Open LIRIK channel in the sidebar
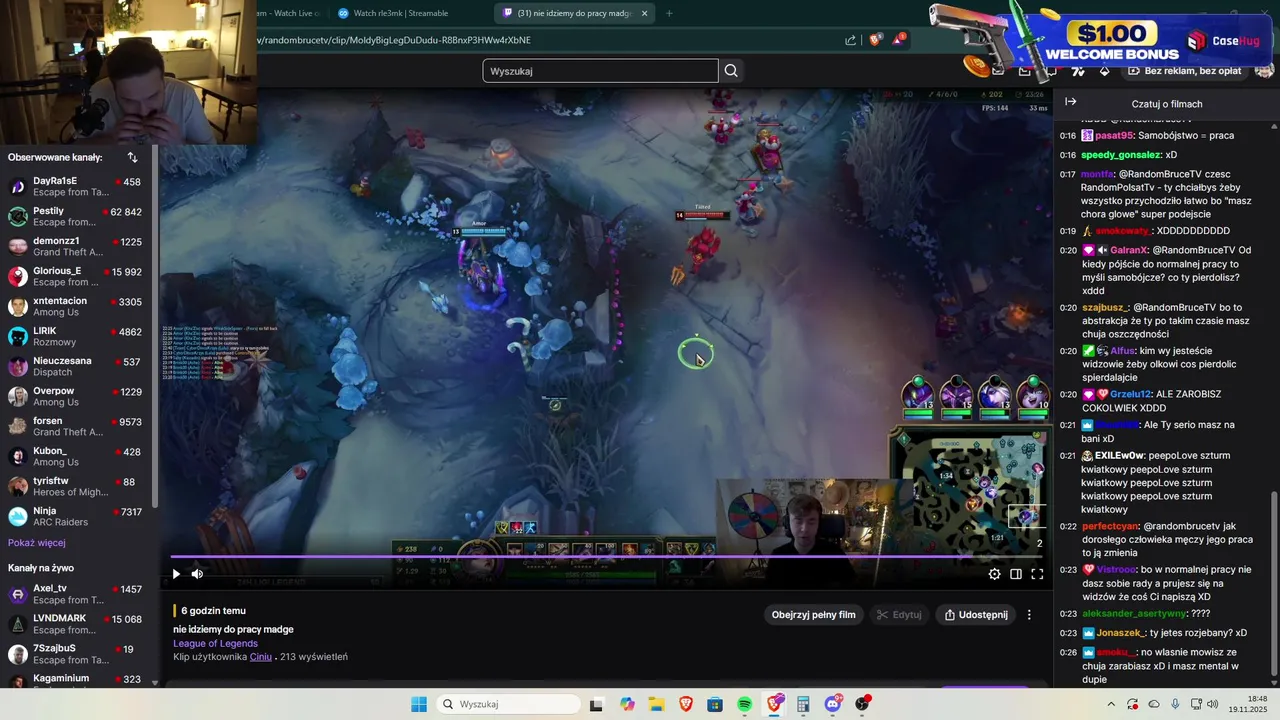This screenshot has width=1280, height=720. point(75,337)
